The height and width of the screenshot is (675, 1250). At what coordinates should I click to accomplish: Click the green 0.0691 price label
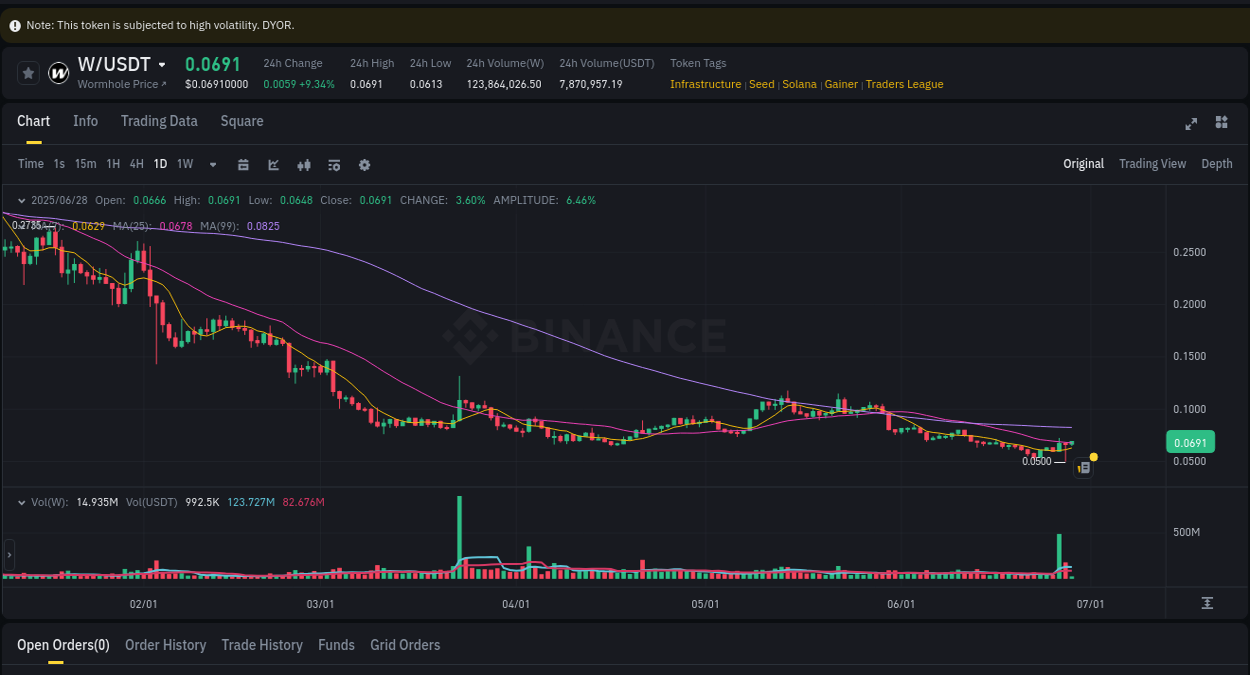[x=1189, y=441]
